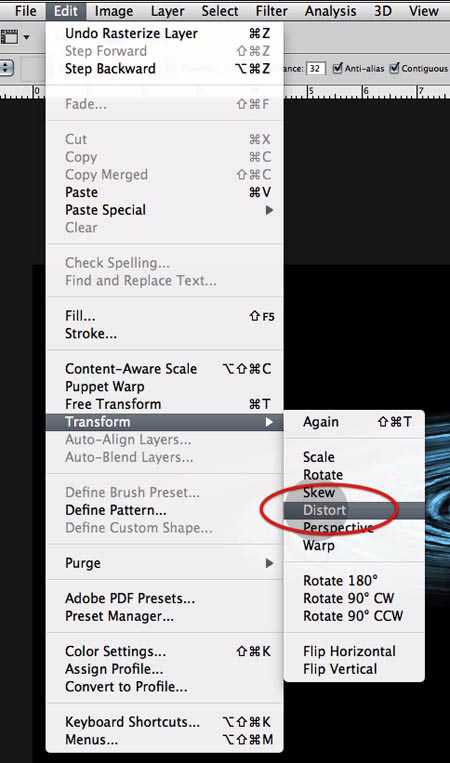The width and height of the screenshot is (450, 763).
Task: Choose Assign Profile...
Action: coord(164,669)
